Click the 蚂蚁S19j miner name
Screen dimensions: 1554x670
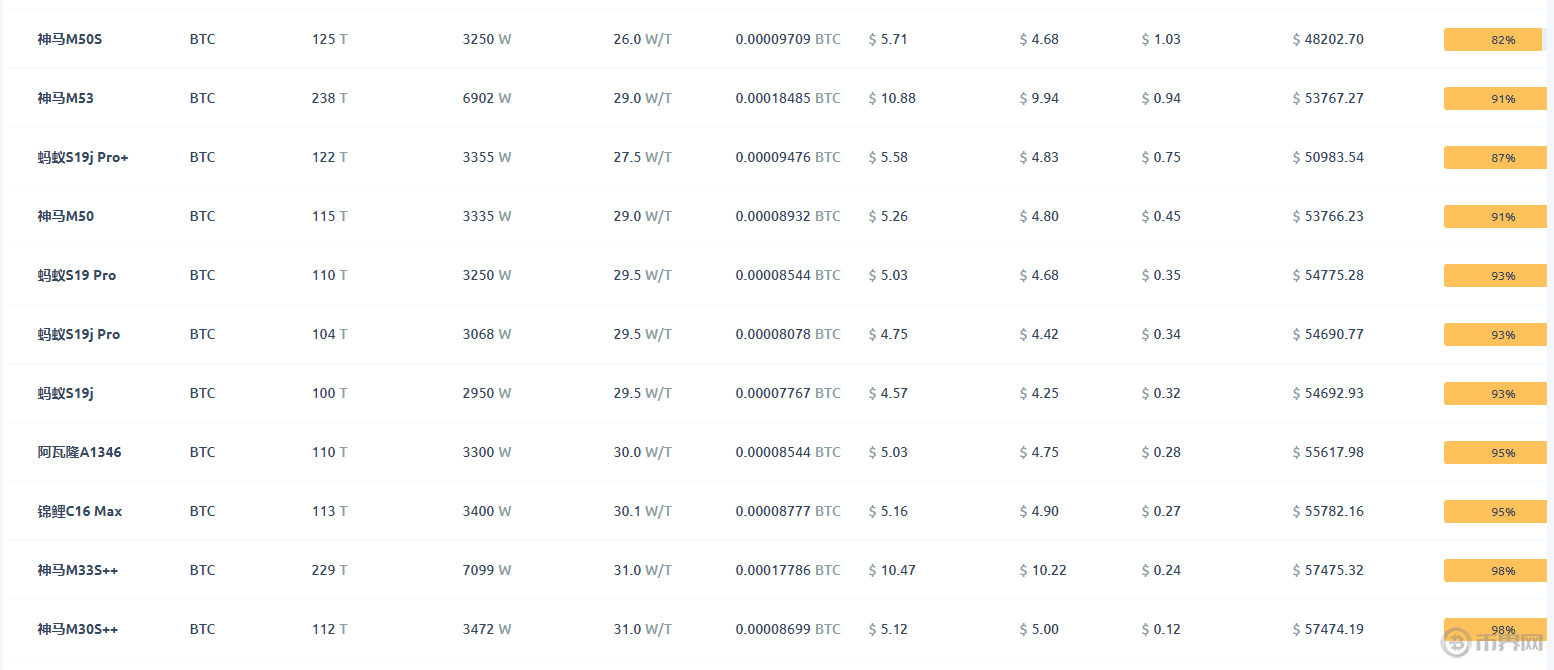tap(66, 393)
